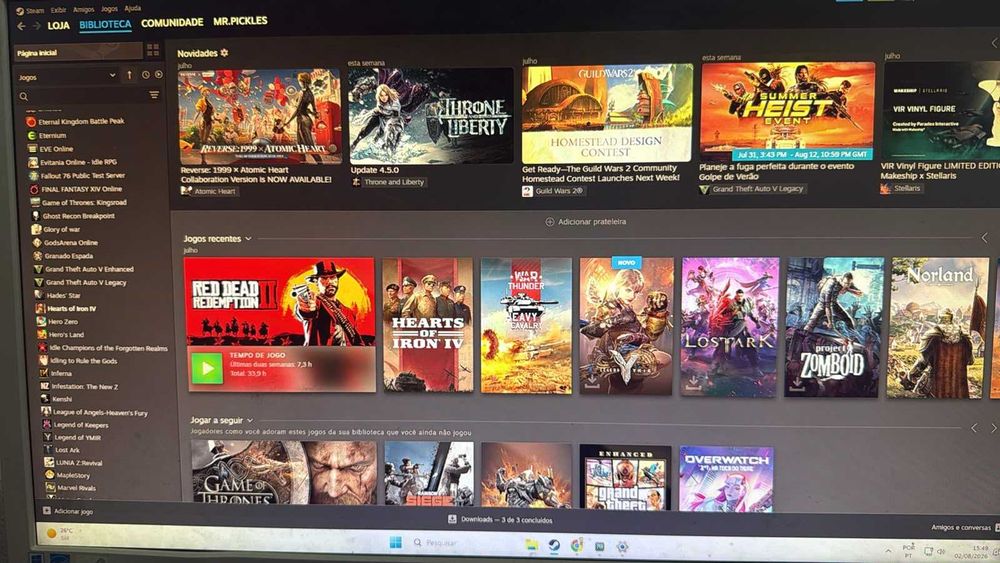This screenshot has width=1000, height=563.
Task: Expand Jogos recentes shelf dropdown
Action: (248, 238)
